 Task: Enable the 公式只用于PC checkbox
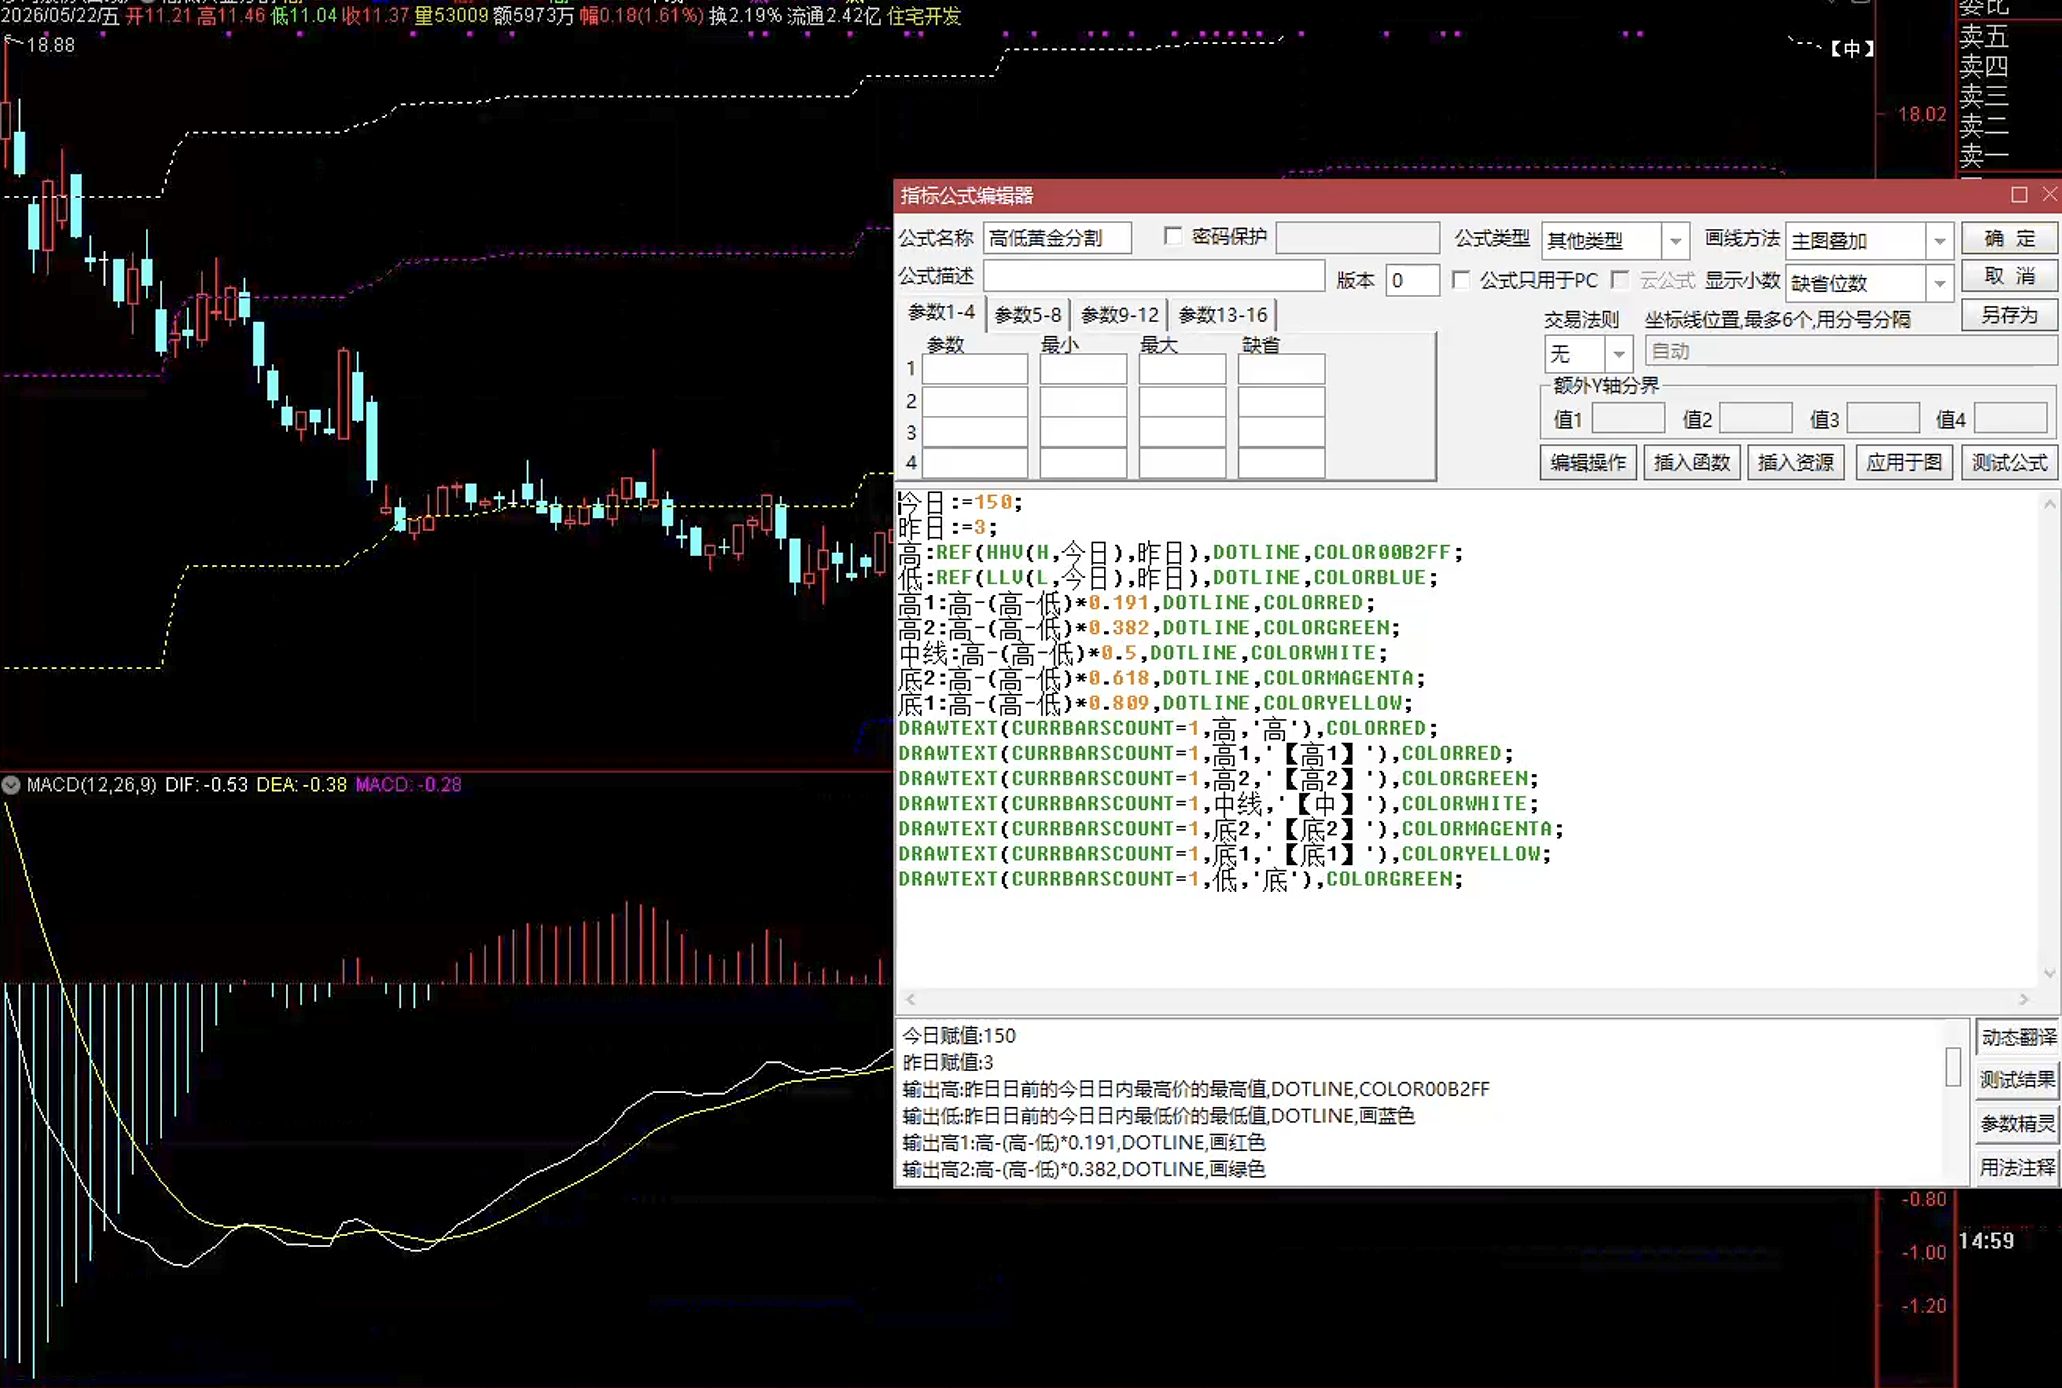(1461, 280)
